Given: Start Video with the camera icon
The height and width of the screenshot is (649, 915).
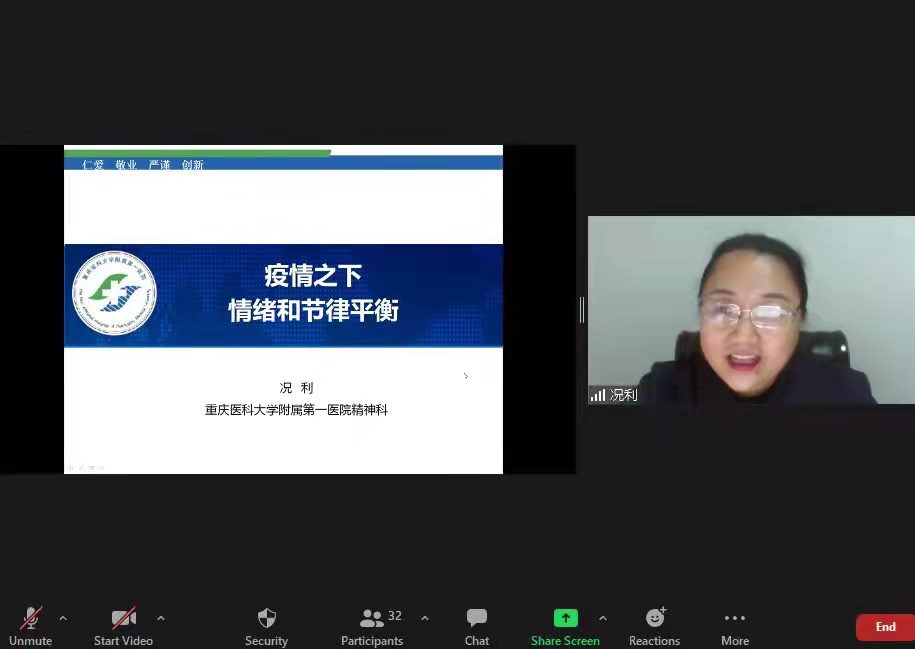Looking at the screenshot, I should point(123,619).
